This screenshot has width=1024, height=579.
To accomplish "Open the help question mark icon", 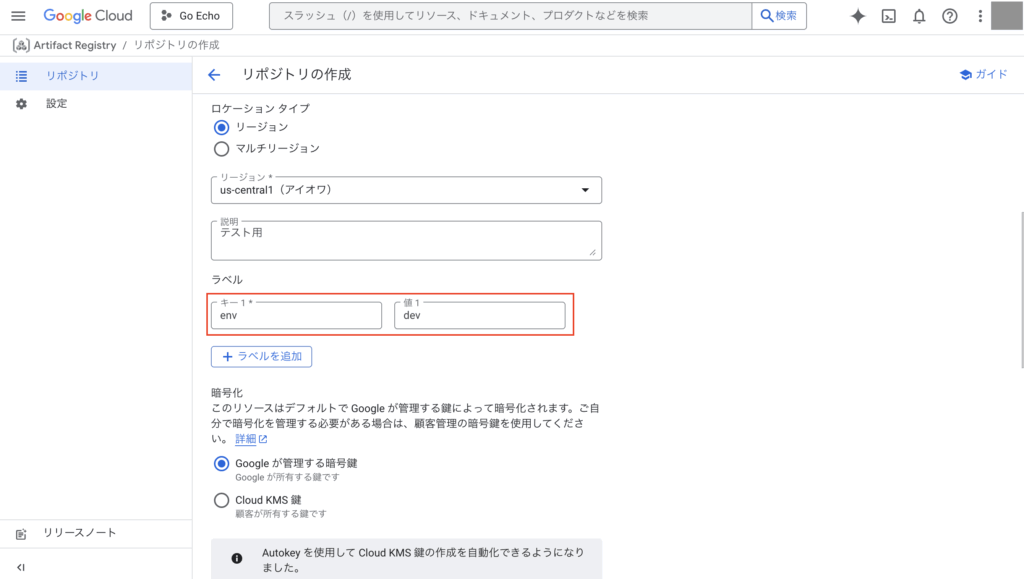I will 949,16.
